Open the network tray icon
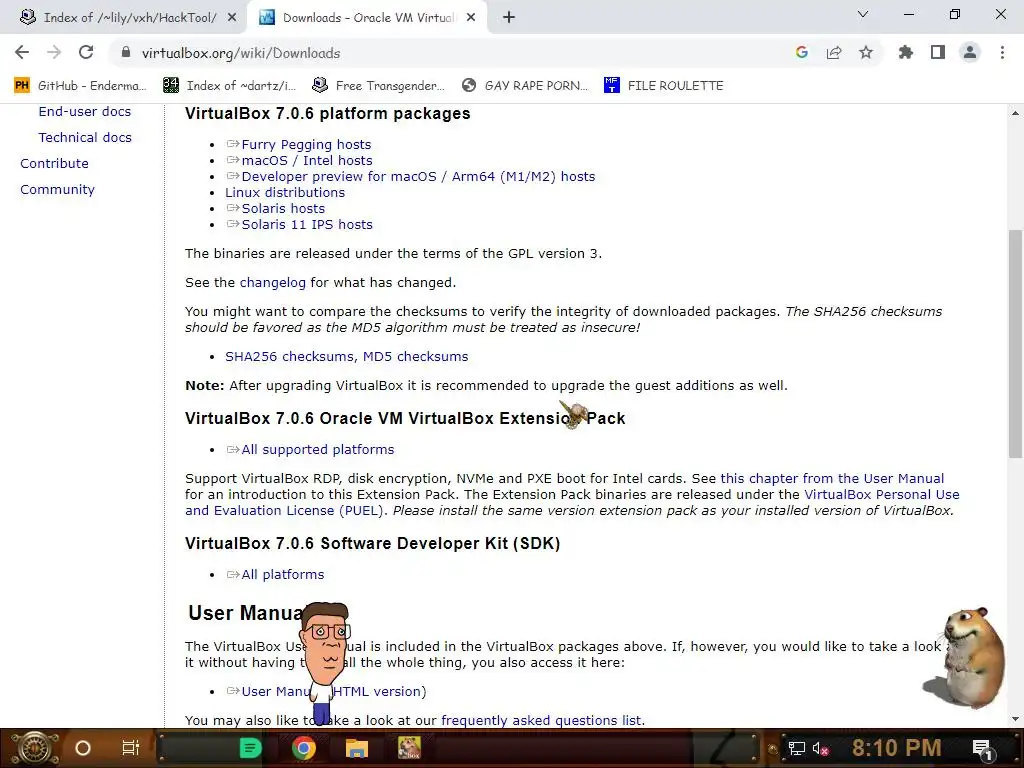 pyautogui.click(x=797, y=748)
